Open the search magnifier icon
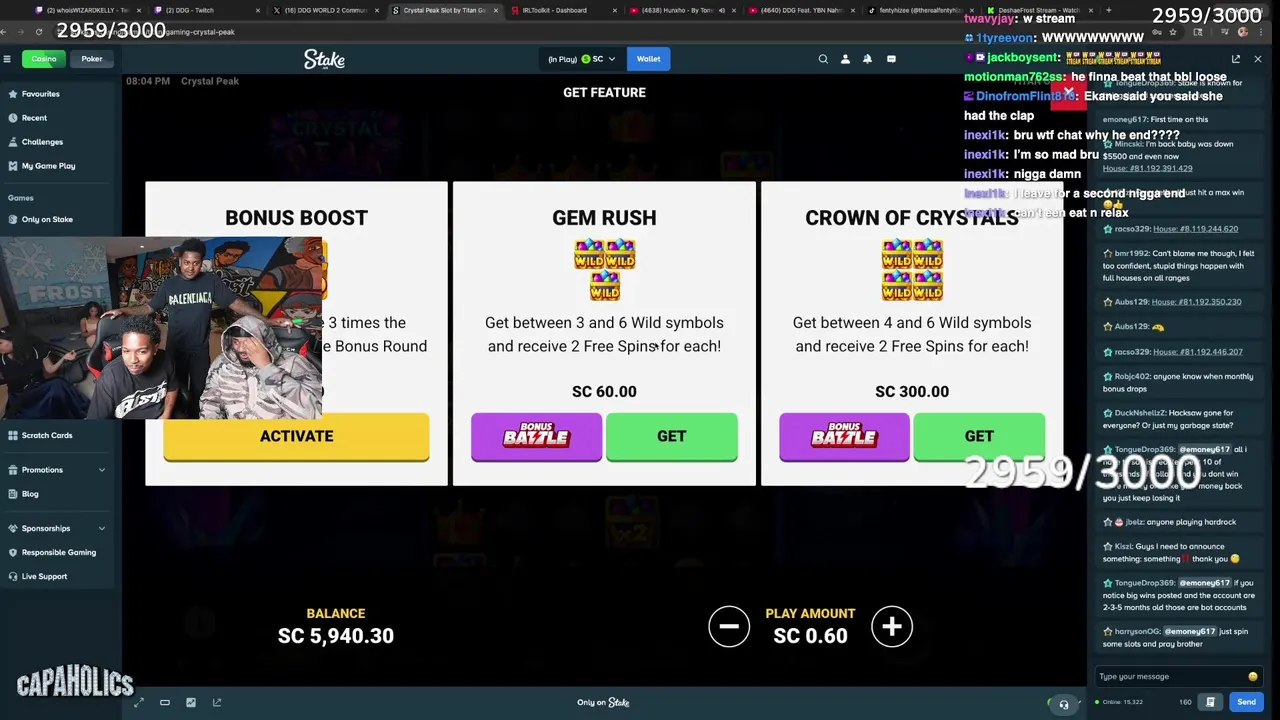The height and width of the screenshot is (720, 1280). tap(823, 59)
